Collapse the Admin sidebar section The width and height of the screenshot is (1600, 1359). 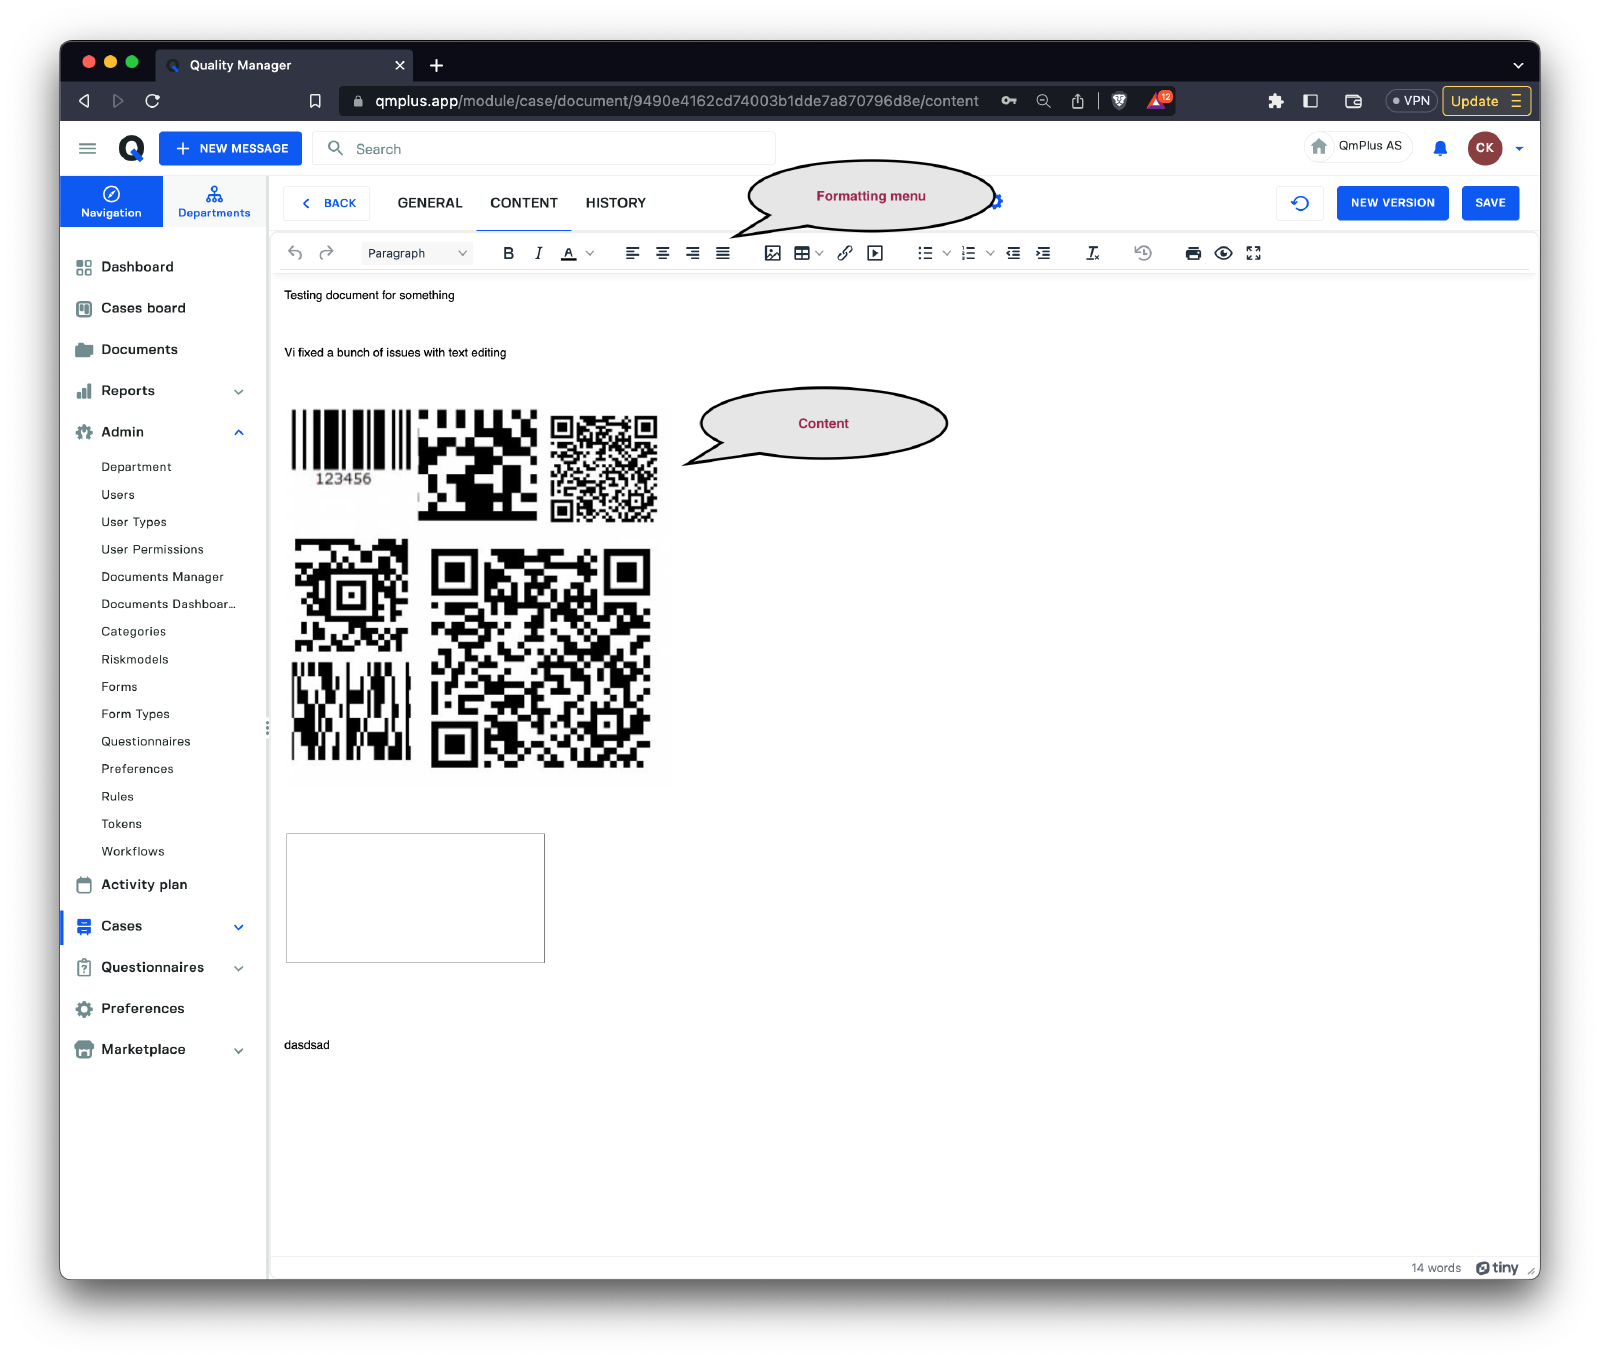point(239,432)
